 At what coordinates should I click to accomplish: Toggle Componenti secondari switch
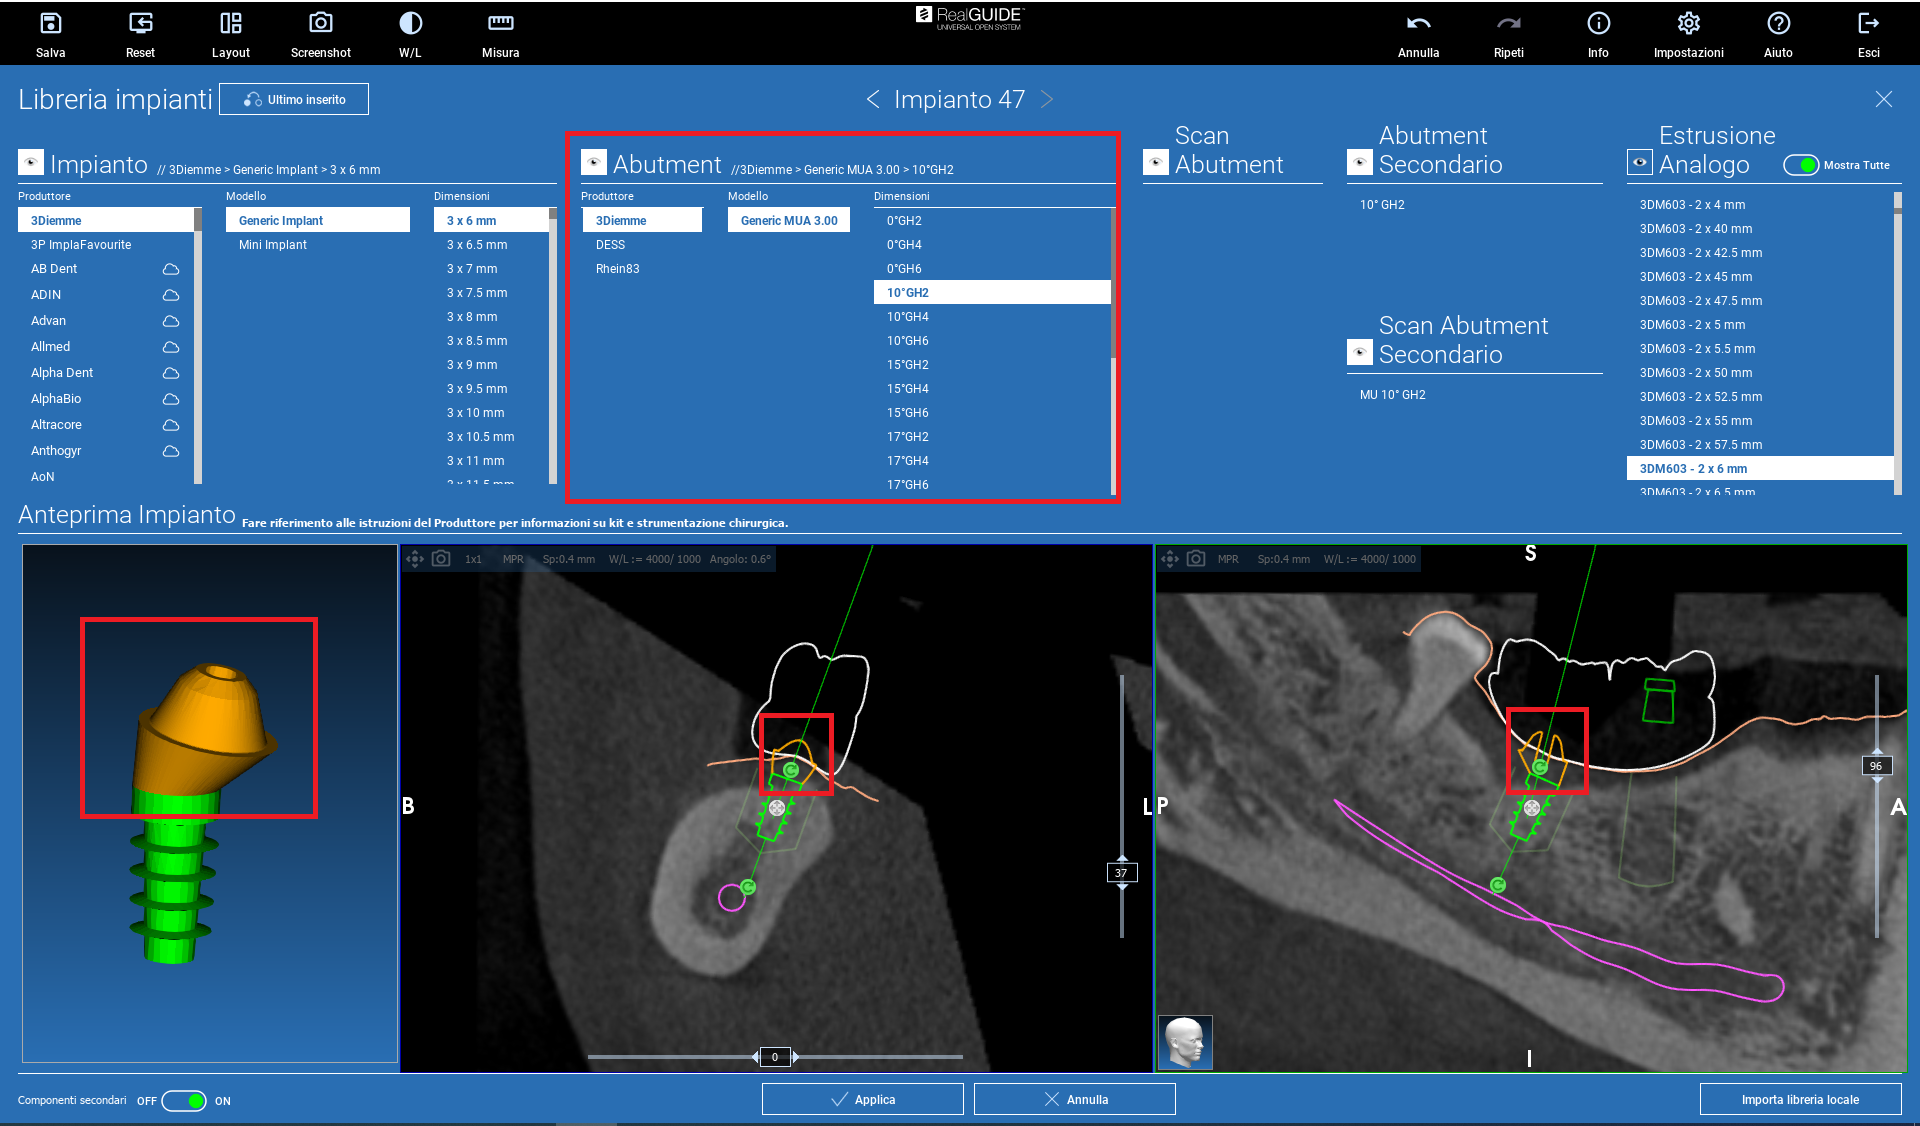(x=184, y=1101)
